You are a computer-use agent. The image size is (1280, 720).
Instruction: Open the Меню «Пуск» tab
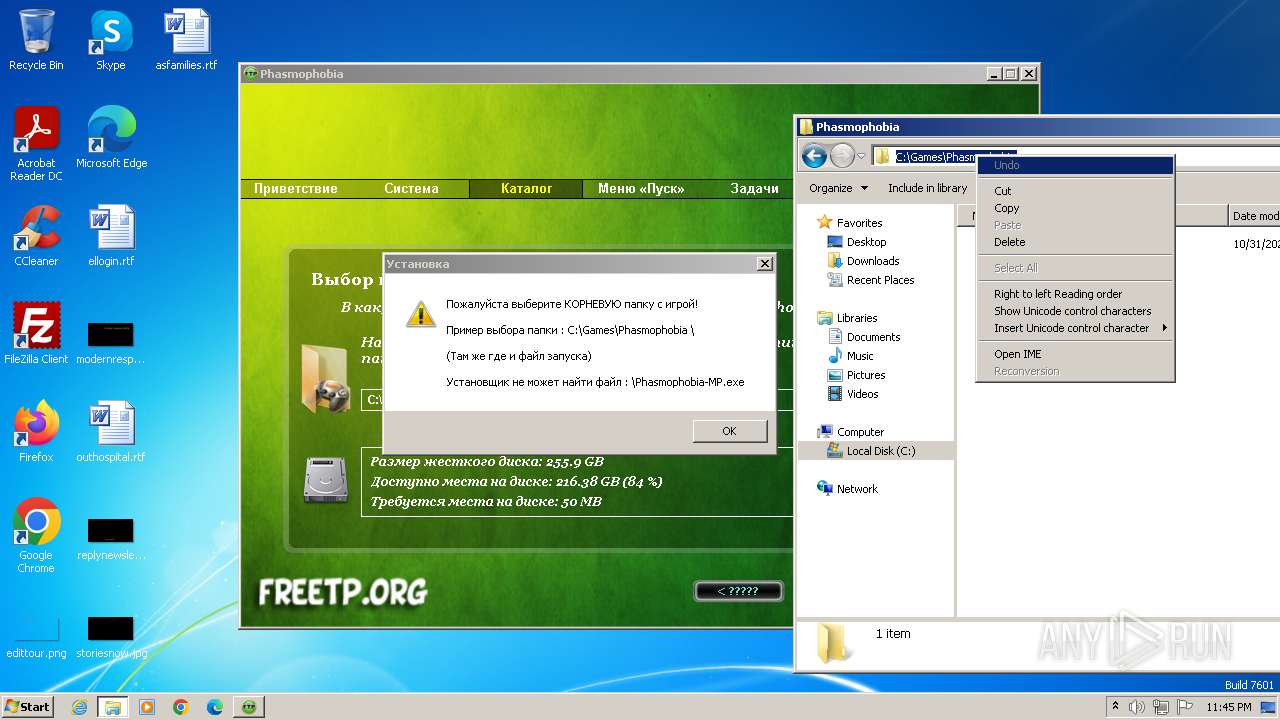coord(641,188)
